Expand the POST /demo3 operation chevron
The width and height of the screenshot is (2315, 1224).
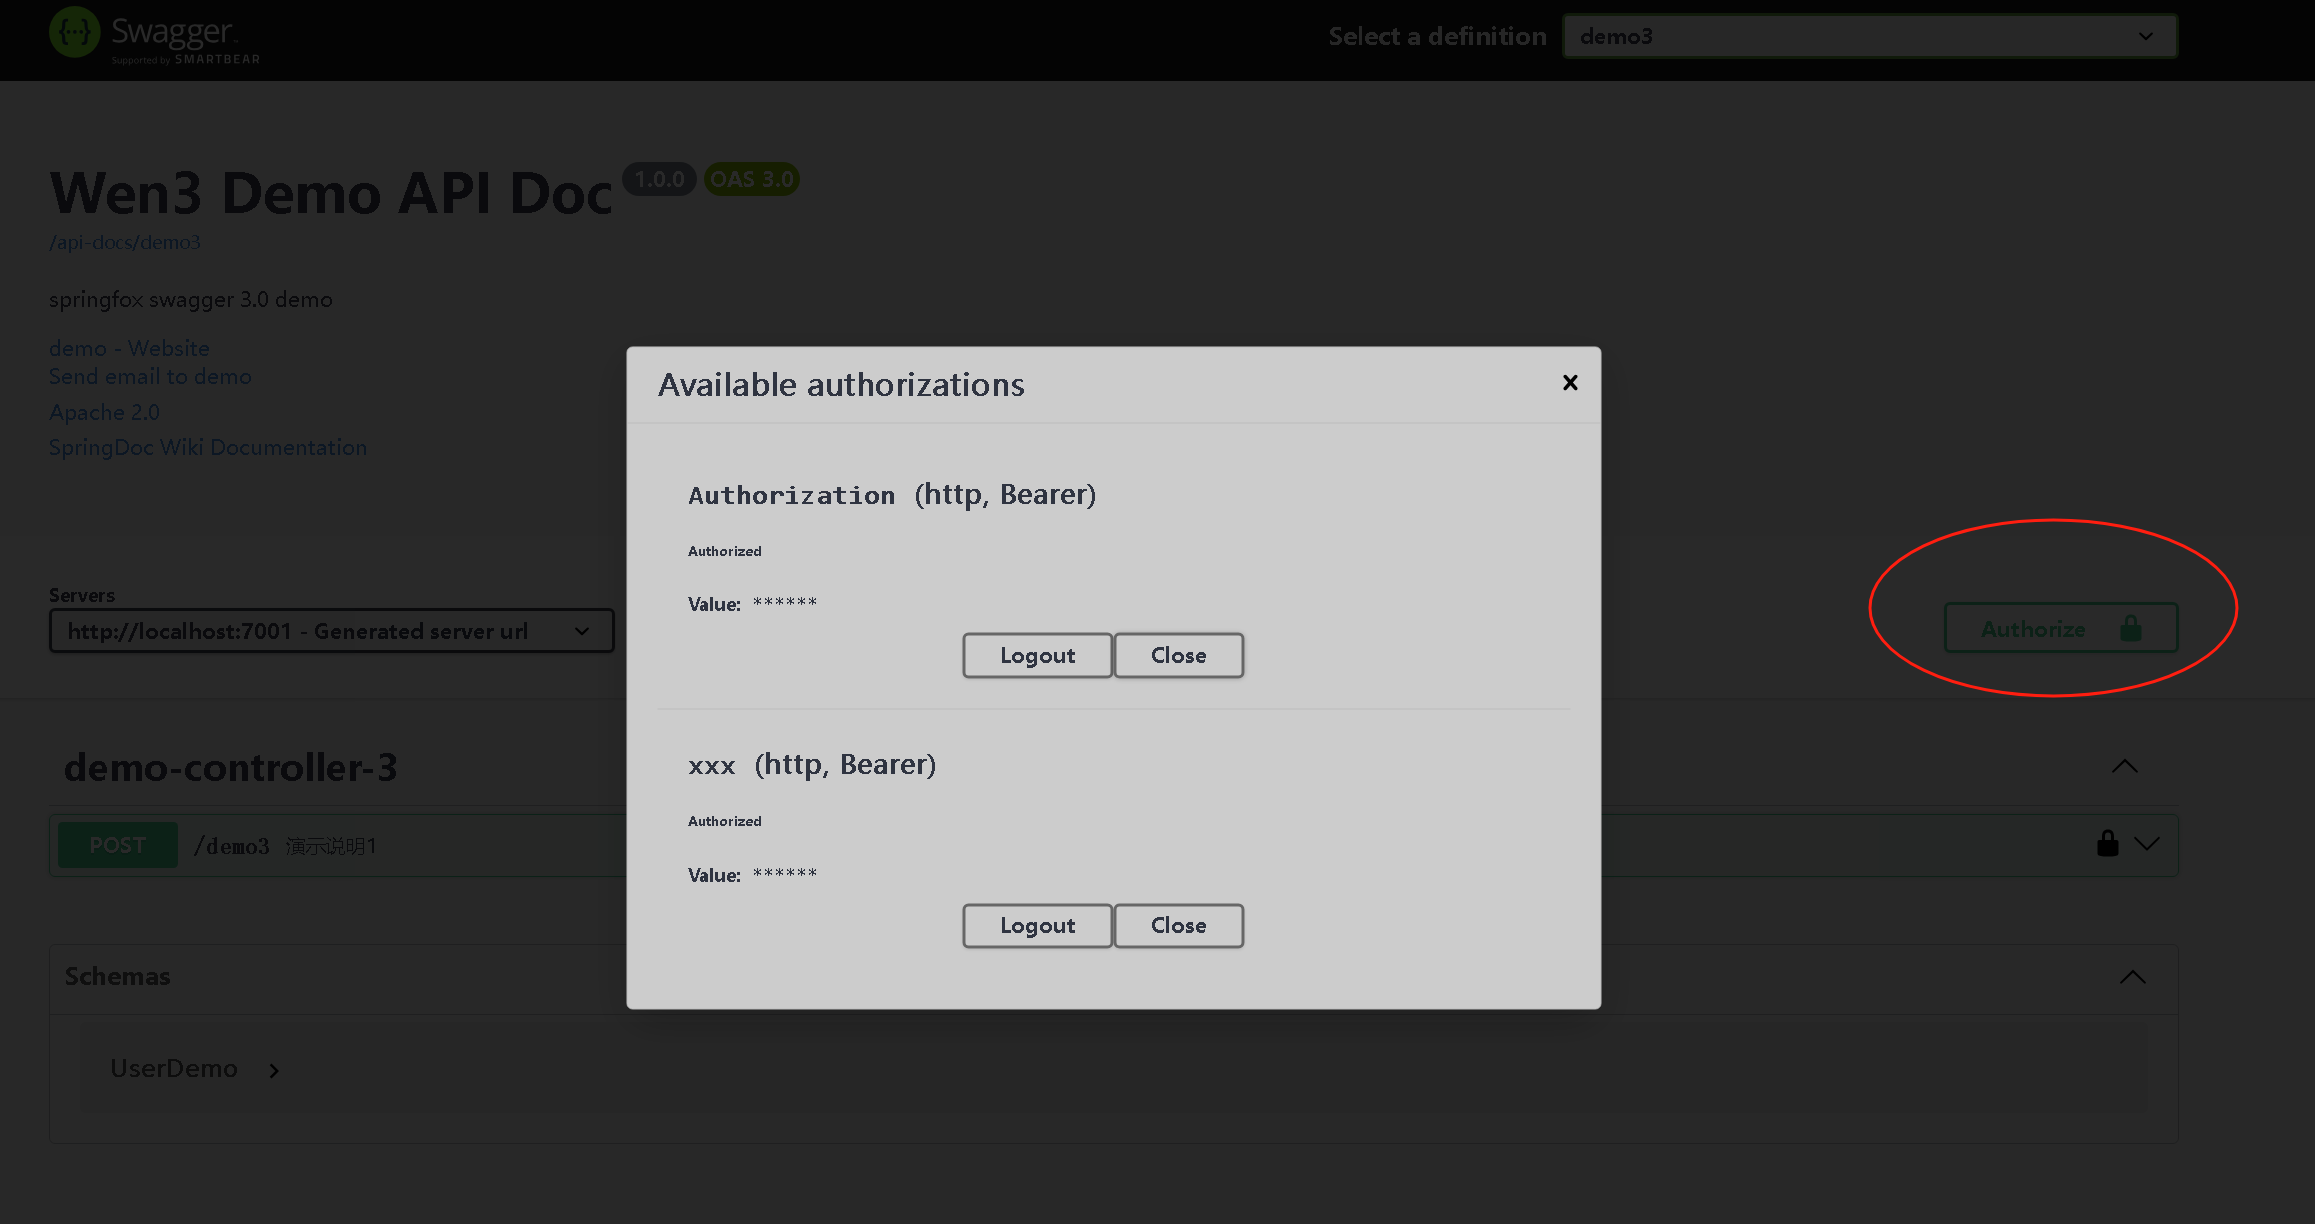[2147, 844]
